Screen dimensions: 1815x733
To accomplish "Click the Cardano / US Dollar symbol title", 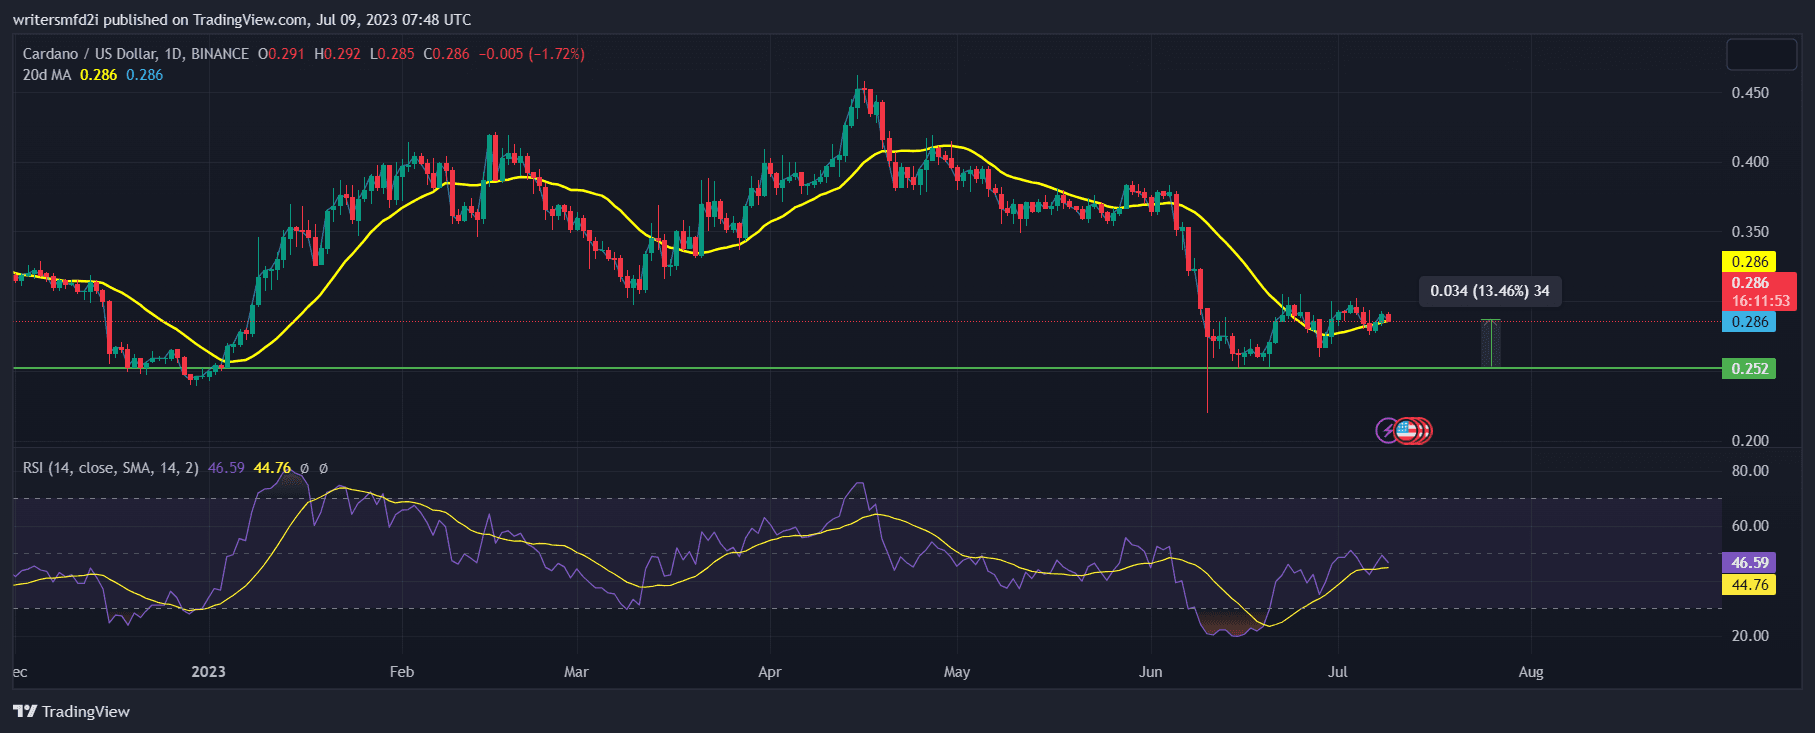I will (135, 54).
